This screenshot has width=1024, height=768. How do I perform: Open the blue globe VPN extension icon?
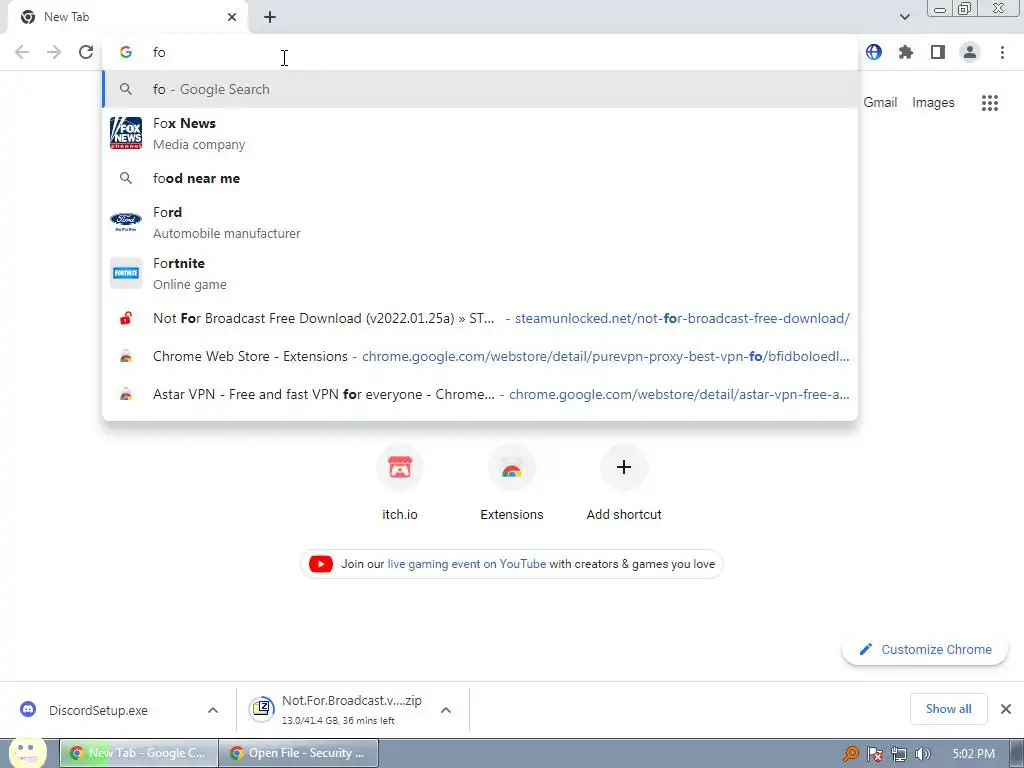point(874,52)
